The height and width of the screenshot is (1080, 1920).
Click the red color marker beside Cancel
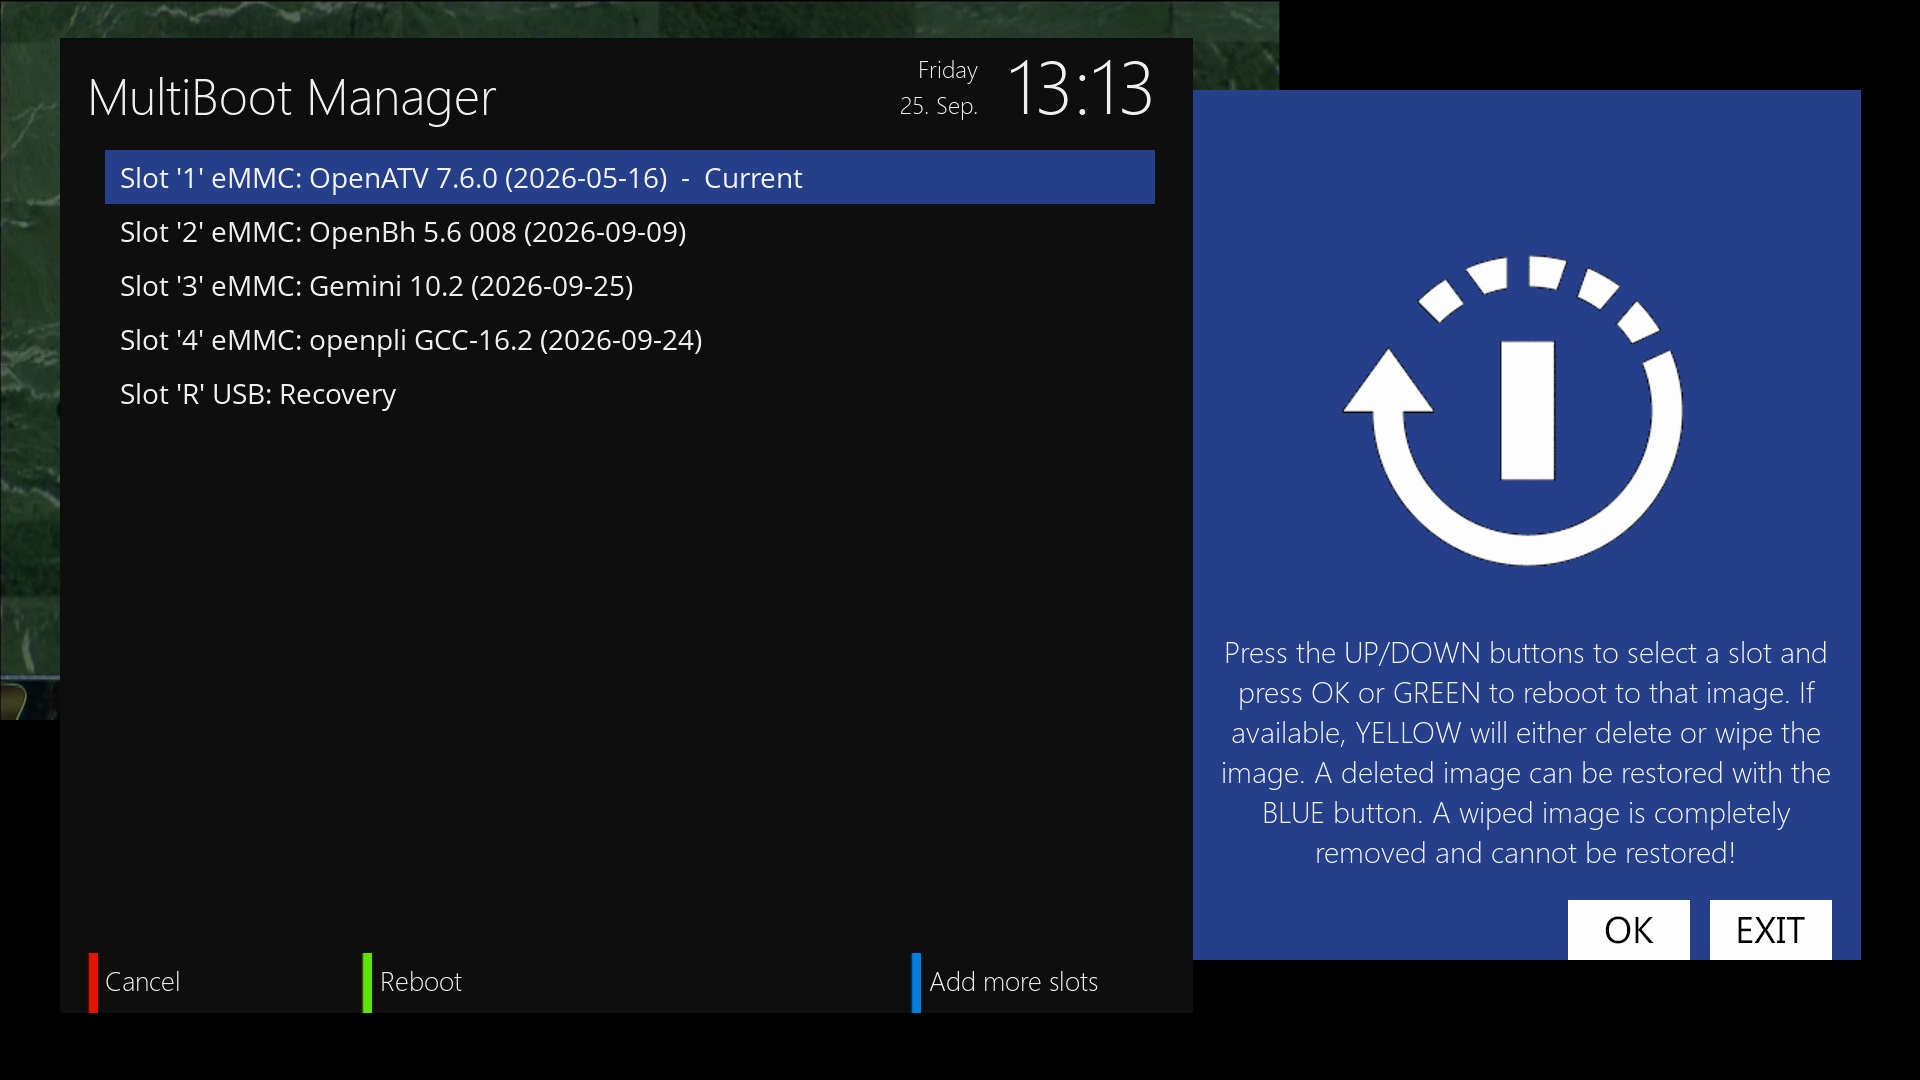tap(93, 983)
